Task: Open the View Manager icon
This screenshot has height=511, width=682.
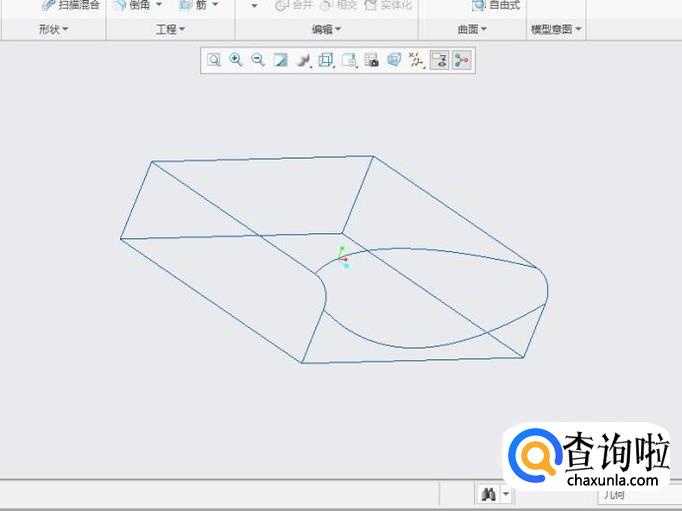Action: pyautogui.click(x=371, y=60)
